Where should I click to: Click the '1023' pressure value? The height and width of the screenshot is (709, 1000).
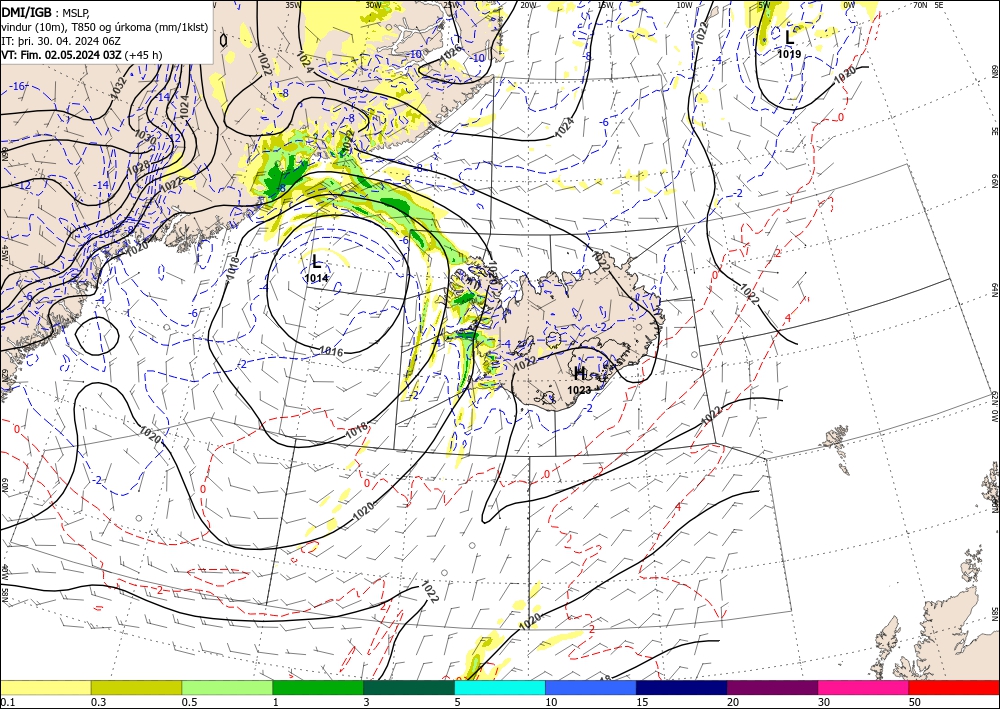point(579,390)
